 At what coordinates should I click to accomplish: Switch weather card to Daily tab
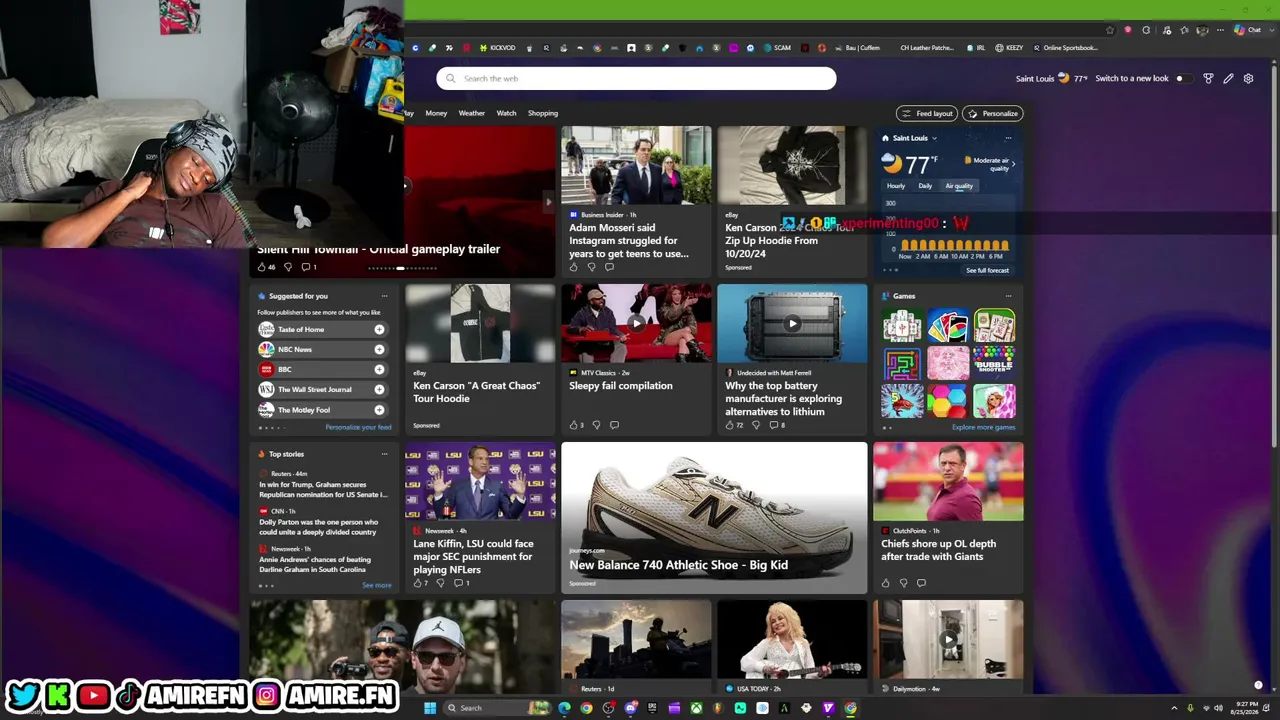click(x=925, y=186)
